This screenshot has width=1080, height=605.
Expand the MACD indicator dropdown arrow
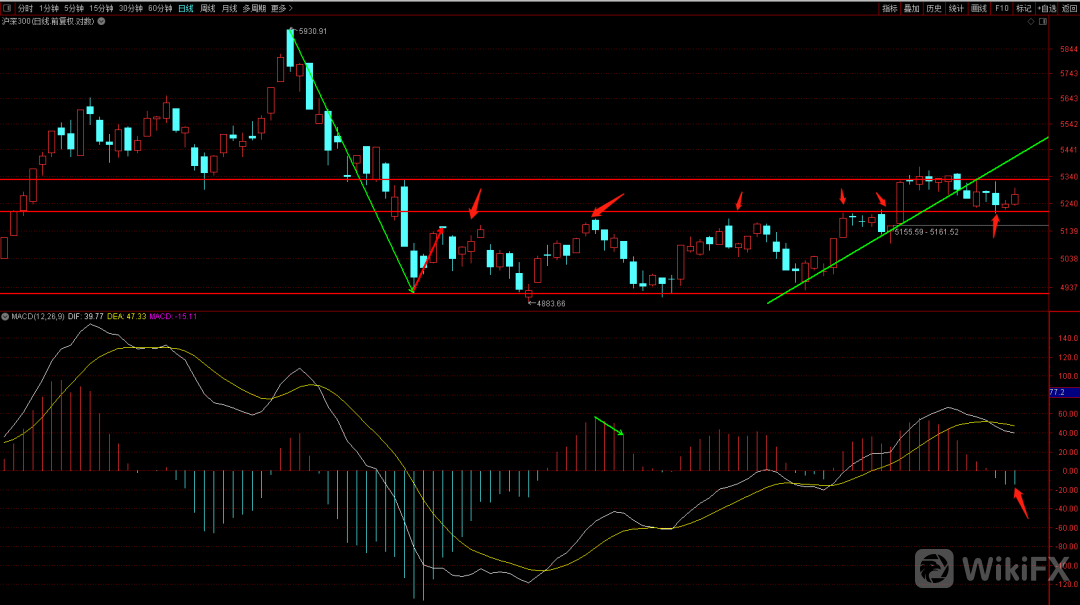5,316
